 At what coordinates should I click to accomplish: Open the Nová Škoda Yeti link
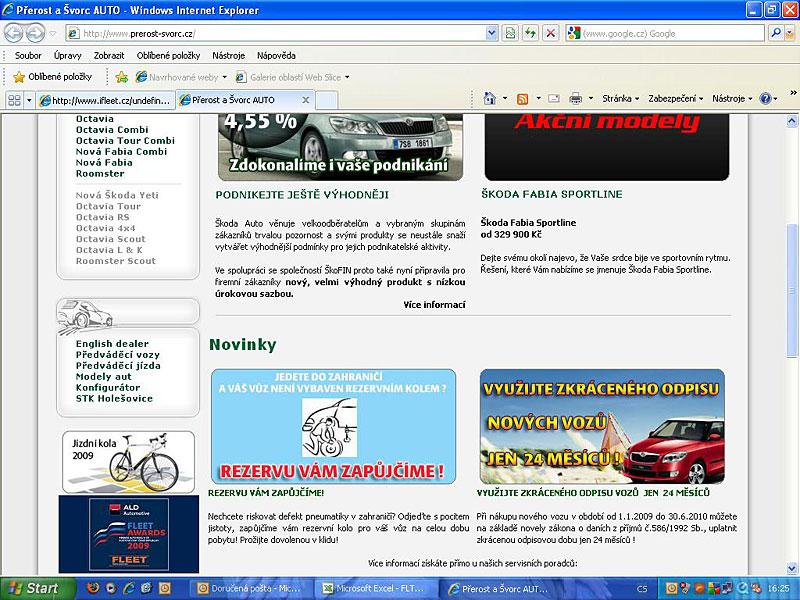click(117, 195)
